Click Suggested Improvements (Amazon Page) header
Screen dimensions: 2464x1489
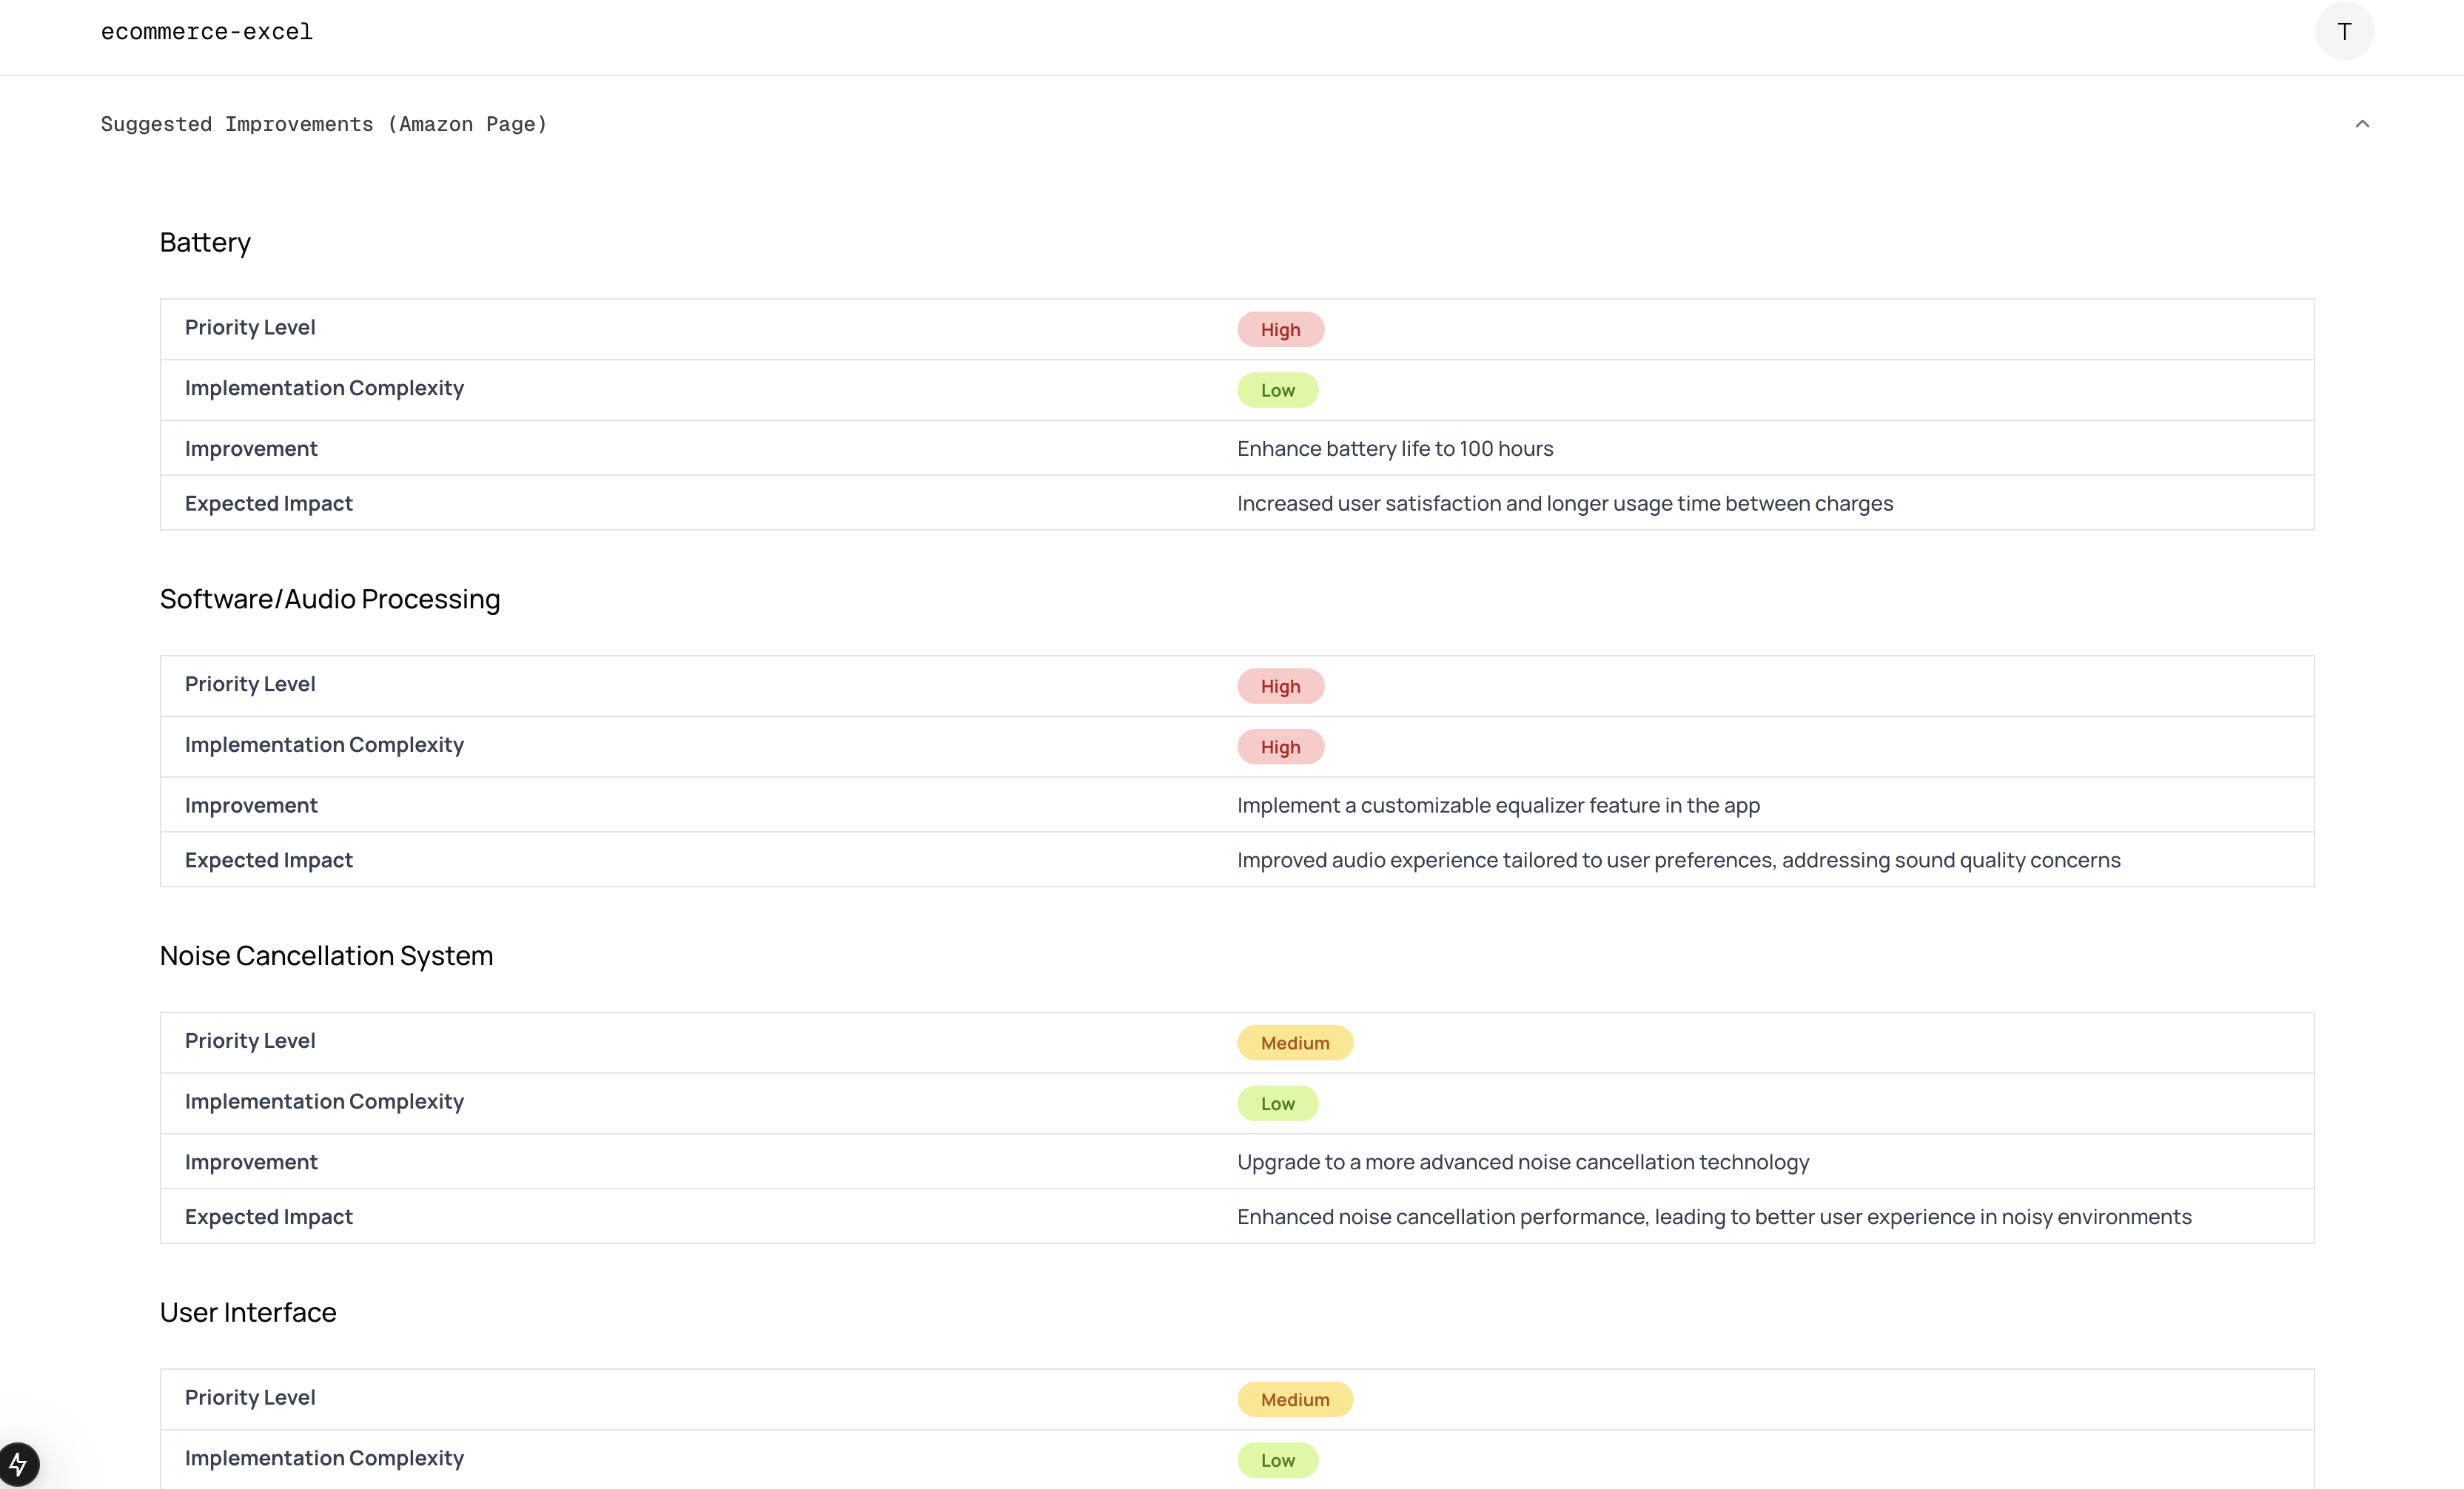(324, 124)
